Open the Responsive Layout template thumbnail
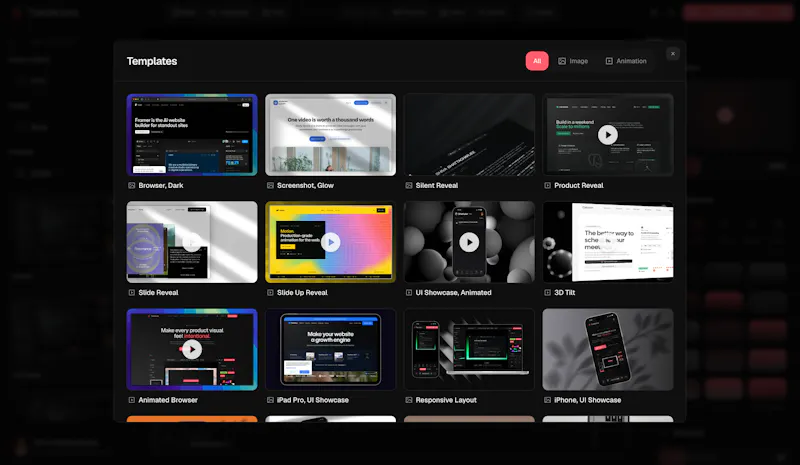 pyautogui.click(x=469, y=350)
